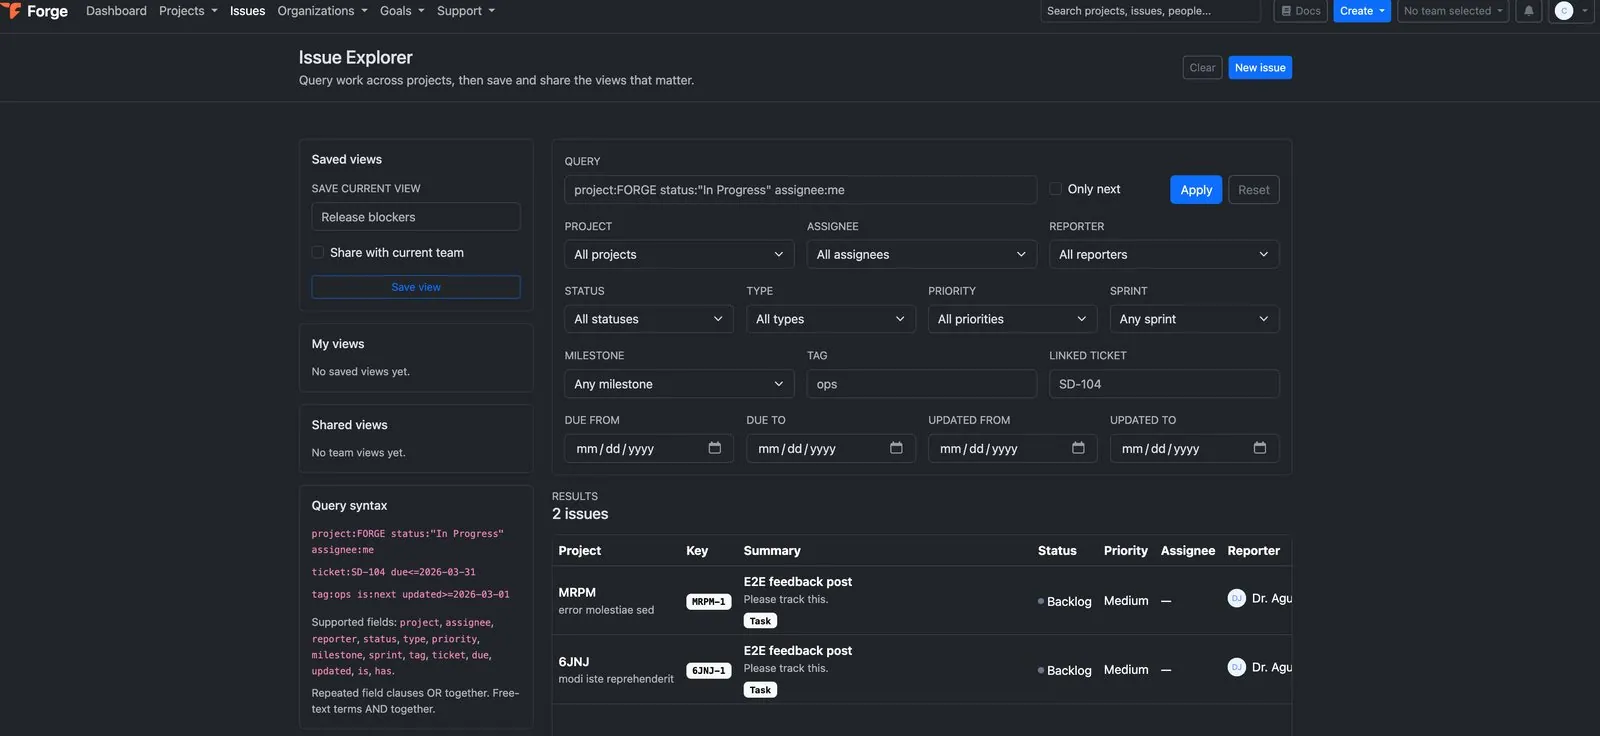Open the Reporter filter dropdown

[x=1164, y=254]
